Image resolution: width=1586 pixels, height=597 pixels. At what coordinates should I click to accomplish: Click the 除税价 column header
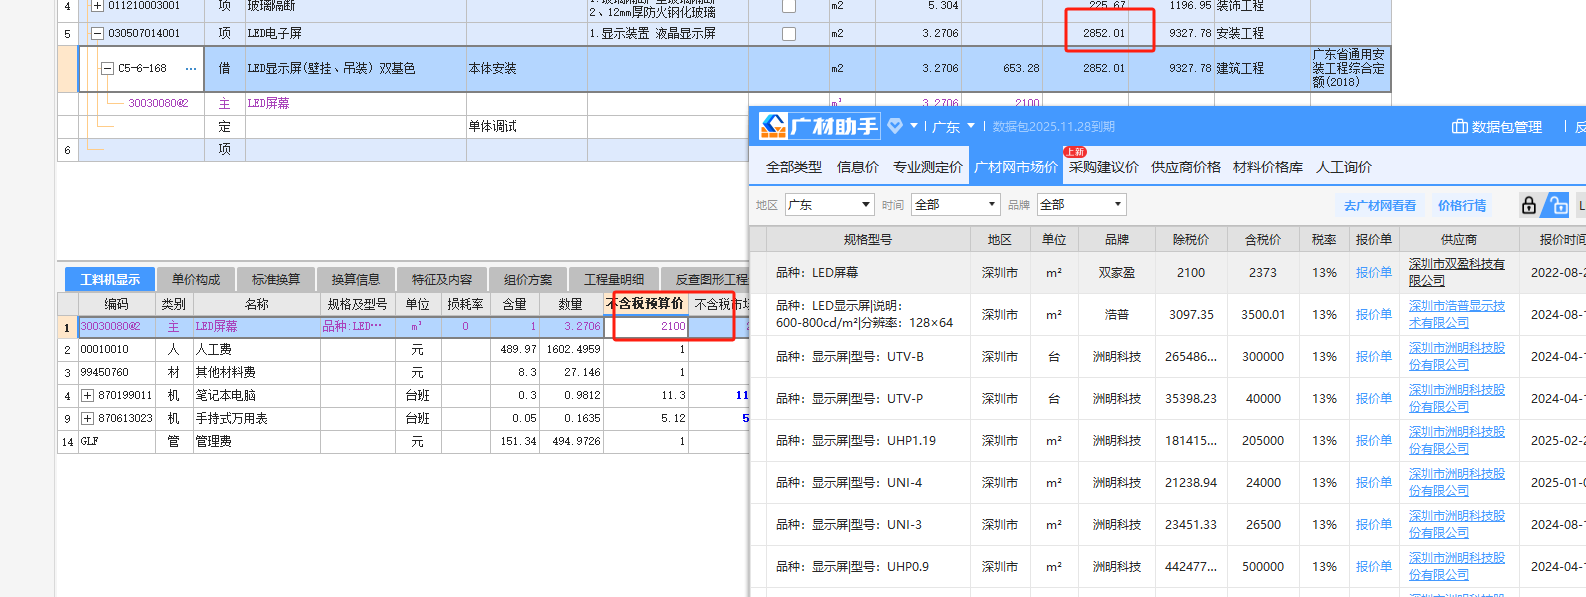(1191, 239)
